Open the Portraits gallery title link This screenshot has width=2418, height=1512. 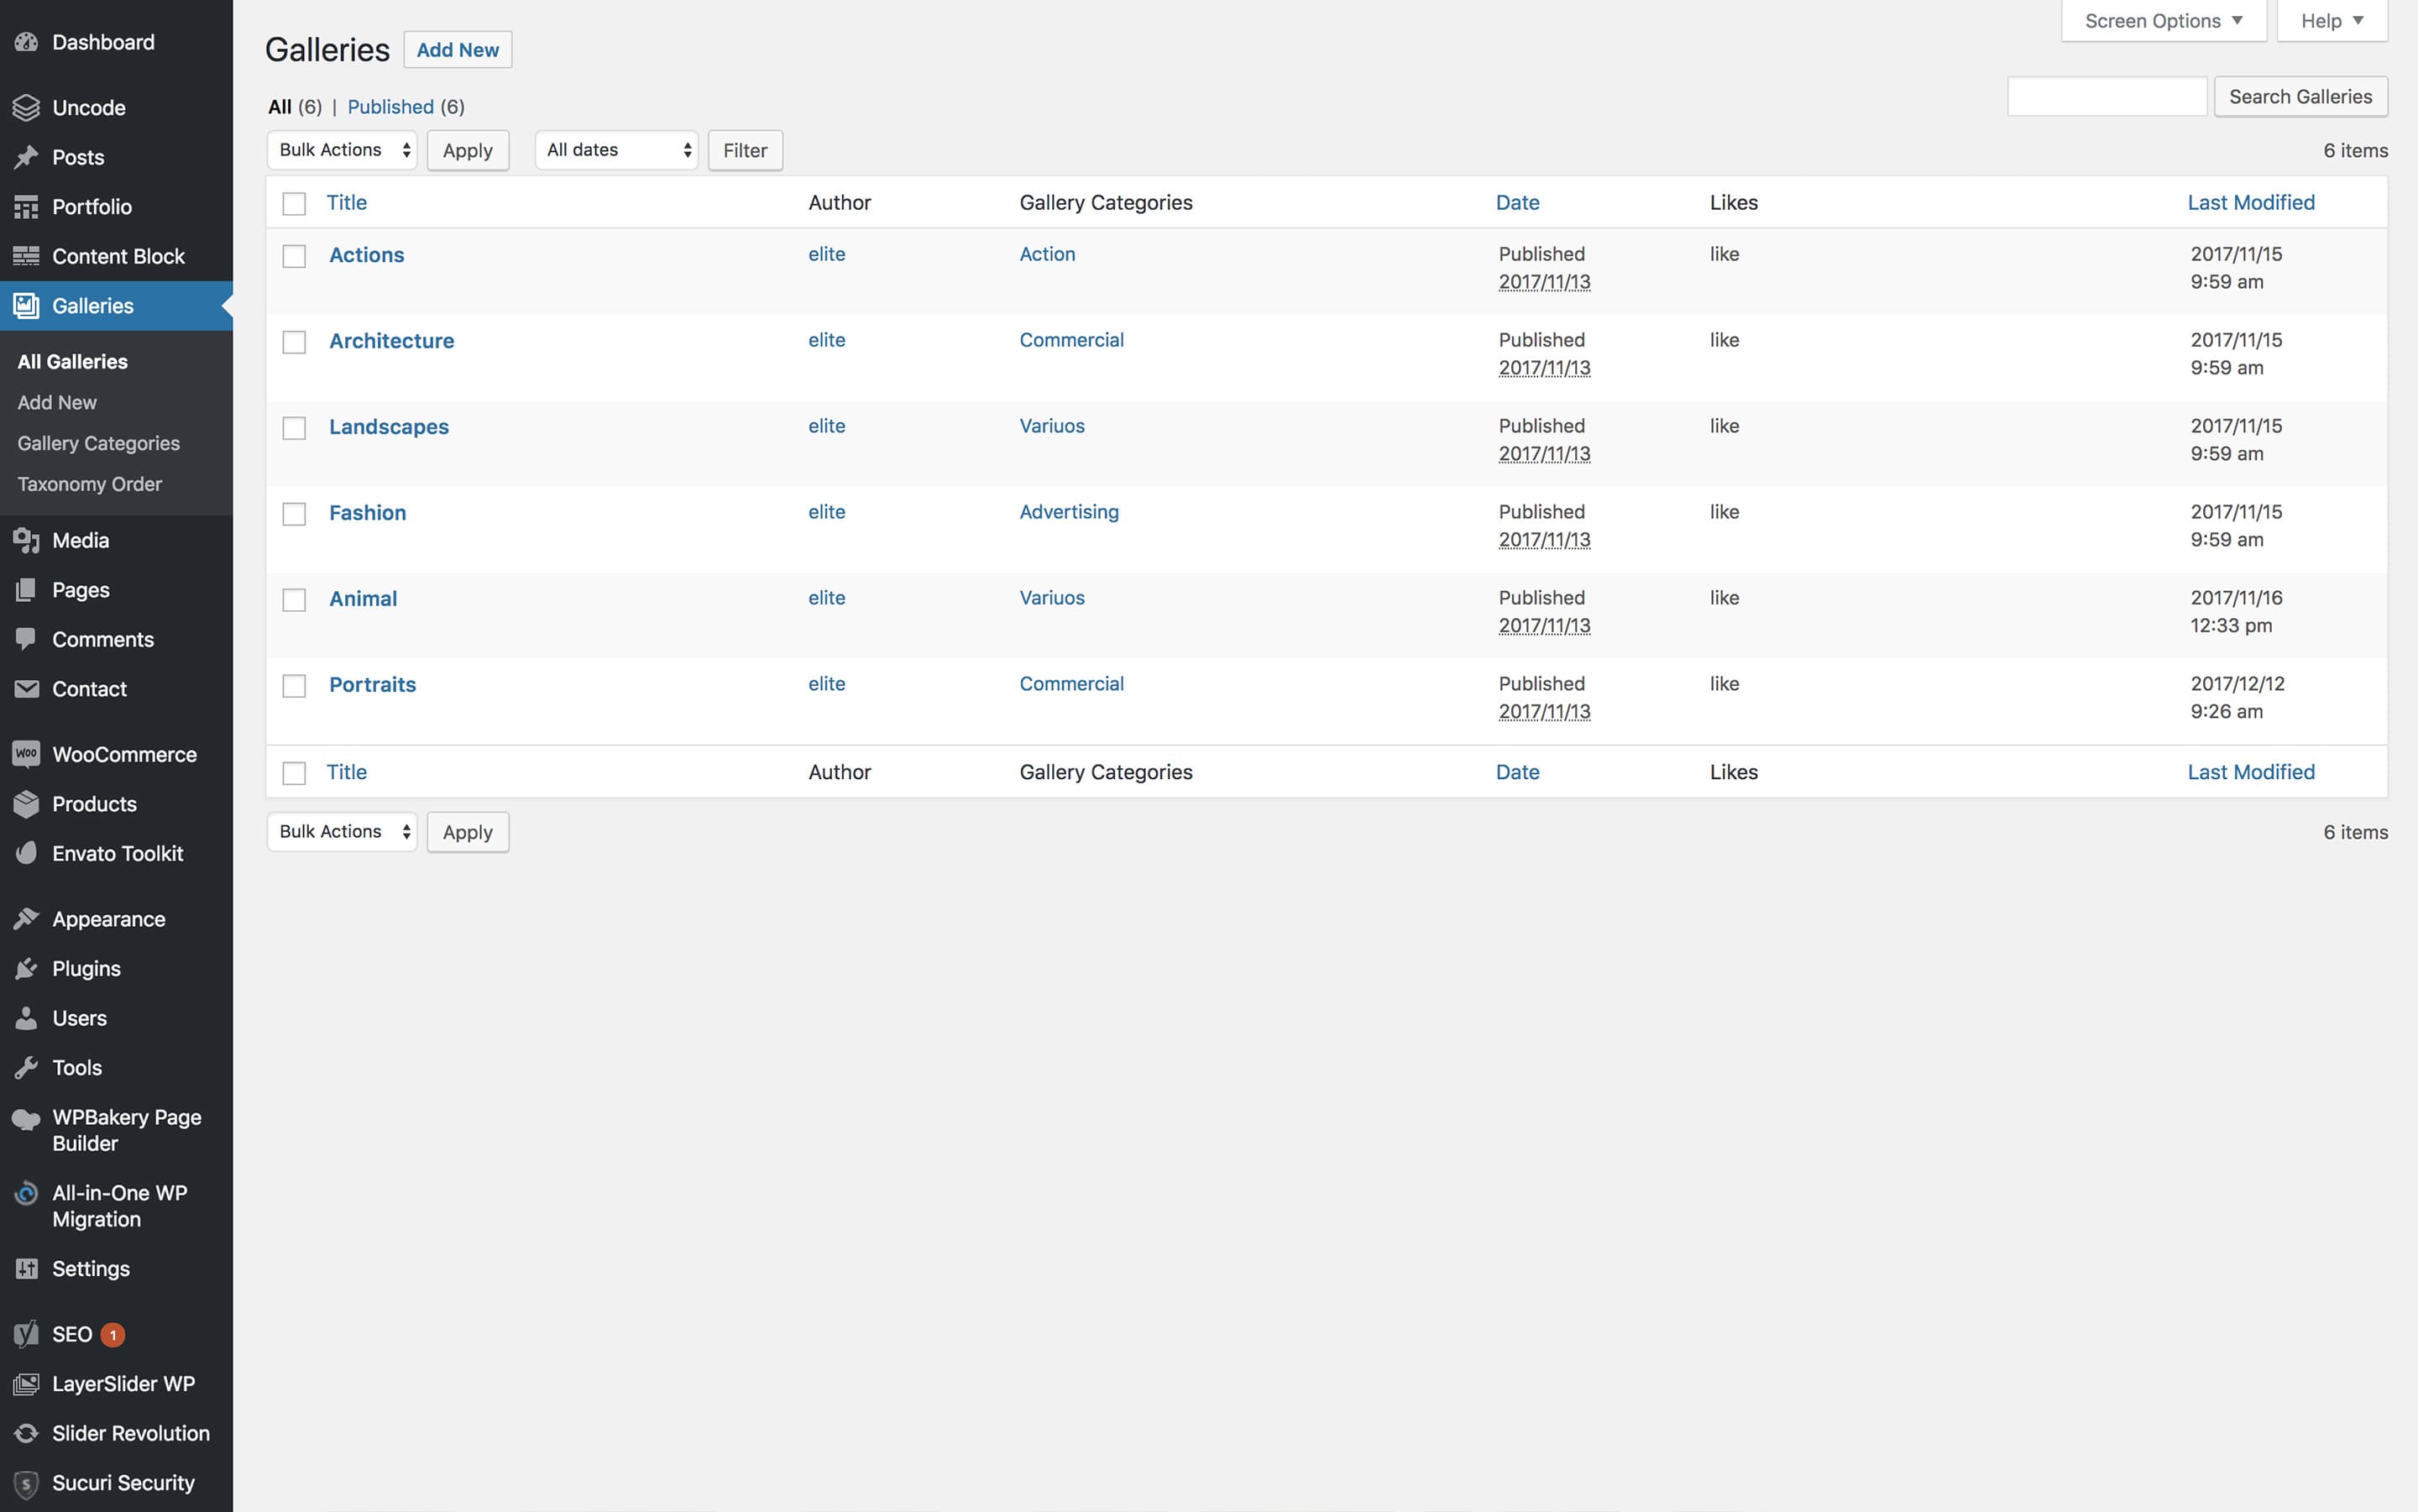(x=372, y=684)
